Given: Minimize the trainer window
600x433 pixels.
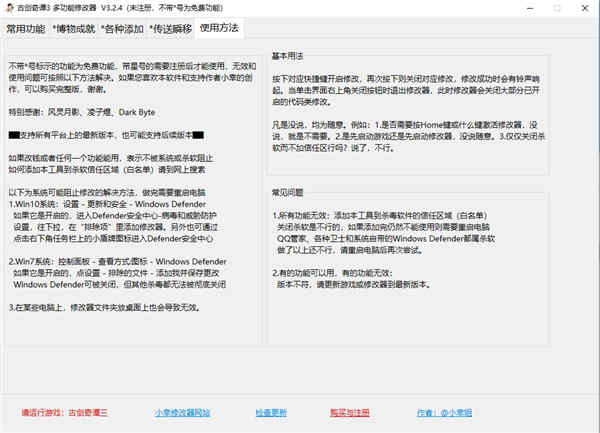Looking at the screenshot, I should click(530, 8).
